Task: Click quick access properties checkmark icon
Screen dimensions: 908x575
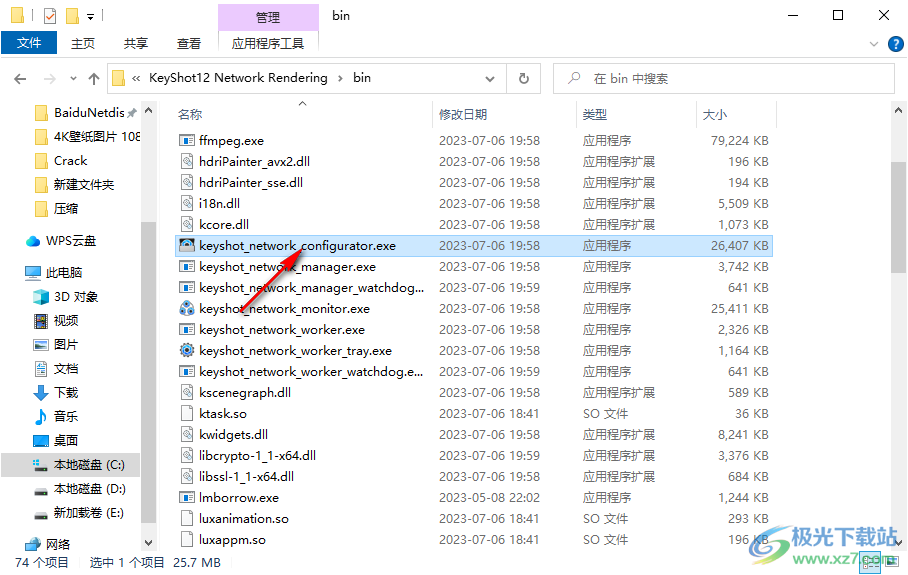Action: [50, 16]
